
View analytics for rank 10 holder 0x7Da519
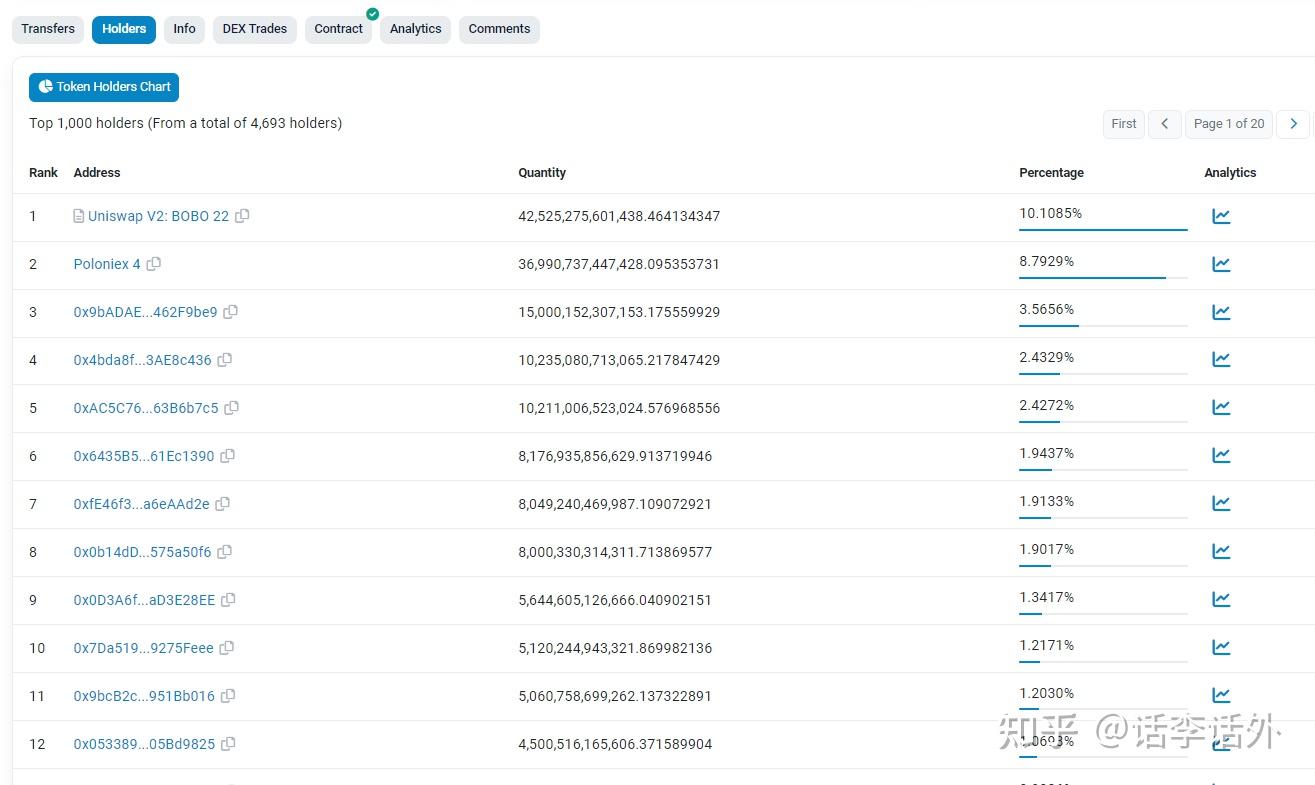[x=1221, y=647]
